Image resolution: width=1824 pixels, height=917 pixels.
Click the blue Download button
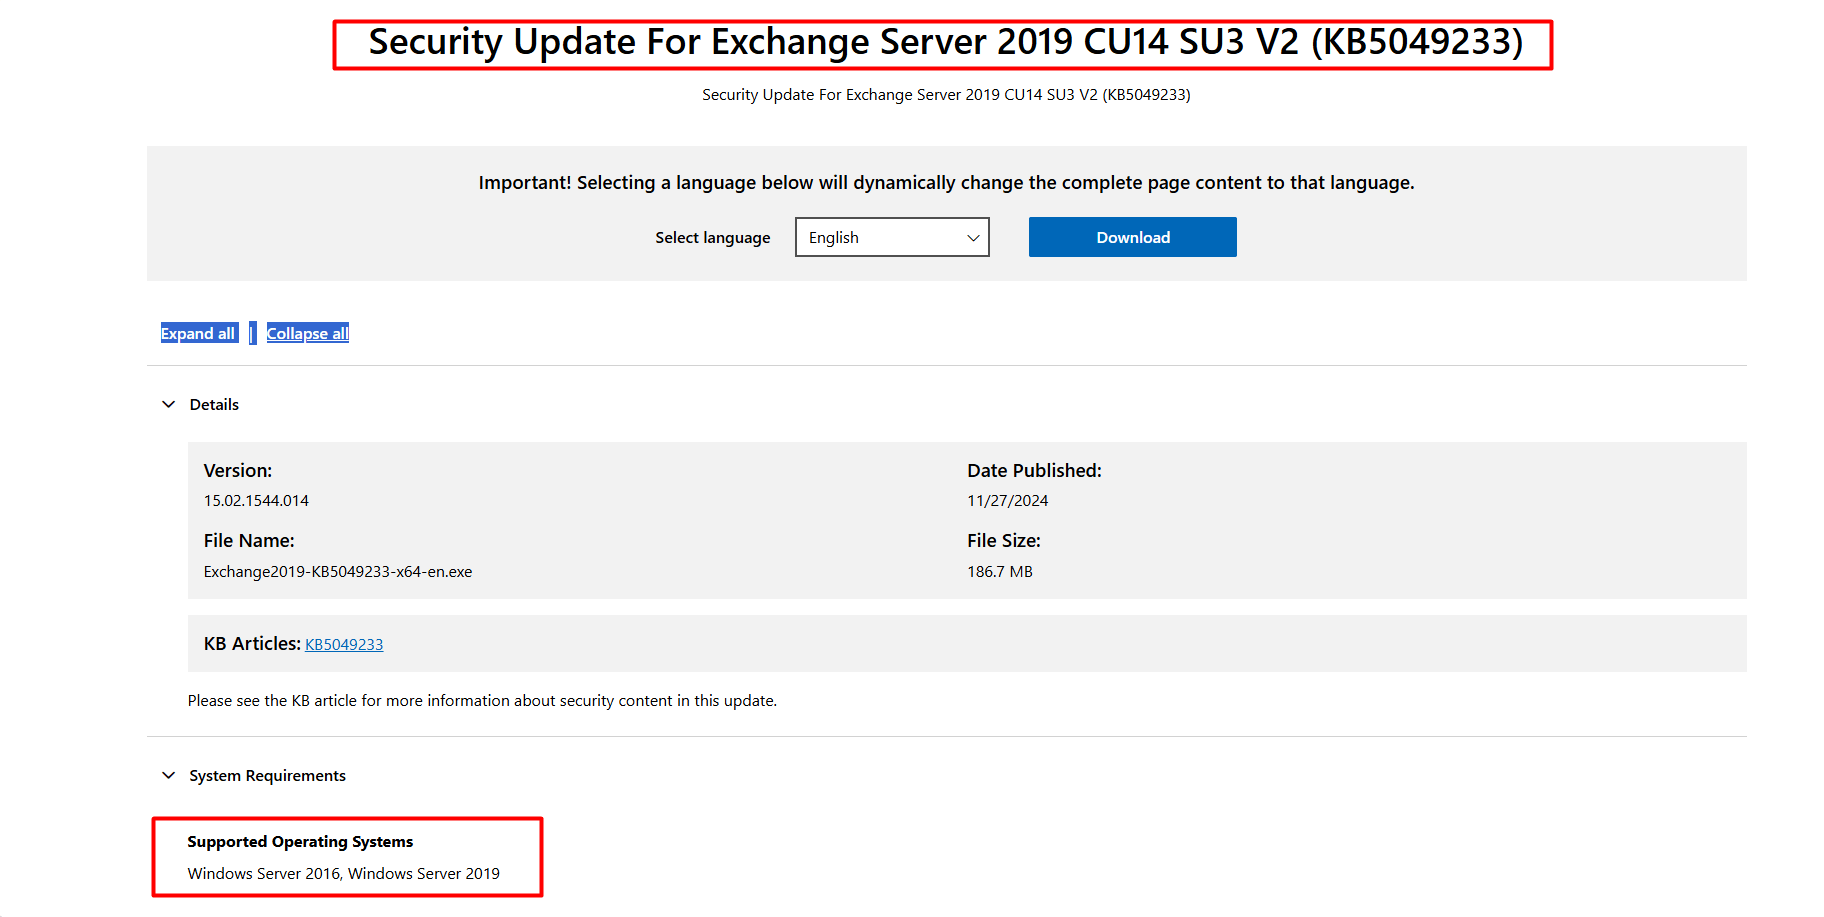point(1133,237)
